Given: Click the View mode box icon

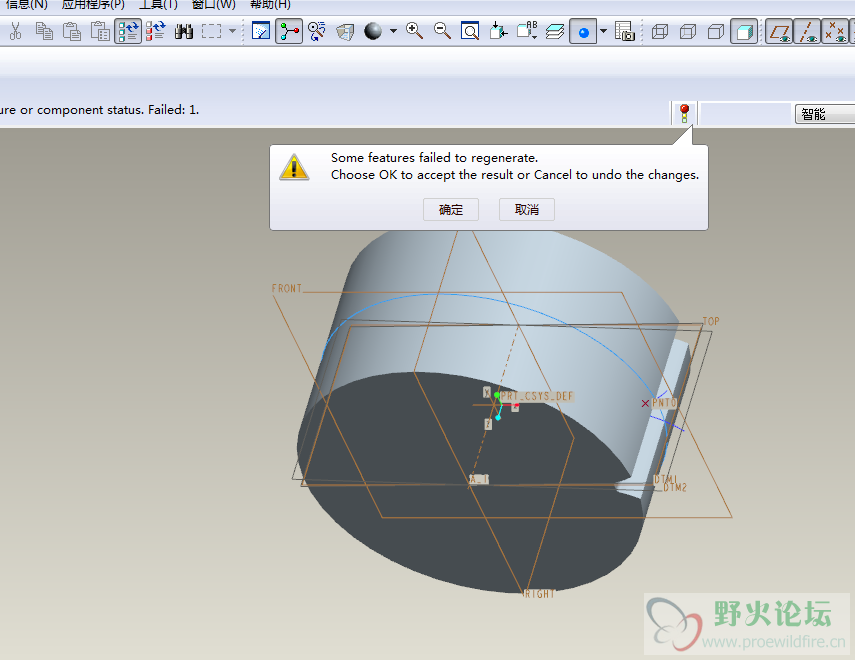Looking at the screenshot, I should click(345, 32).
